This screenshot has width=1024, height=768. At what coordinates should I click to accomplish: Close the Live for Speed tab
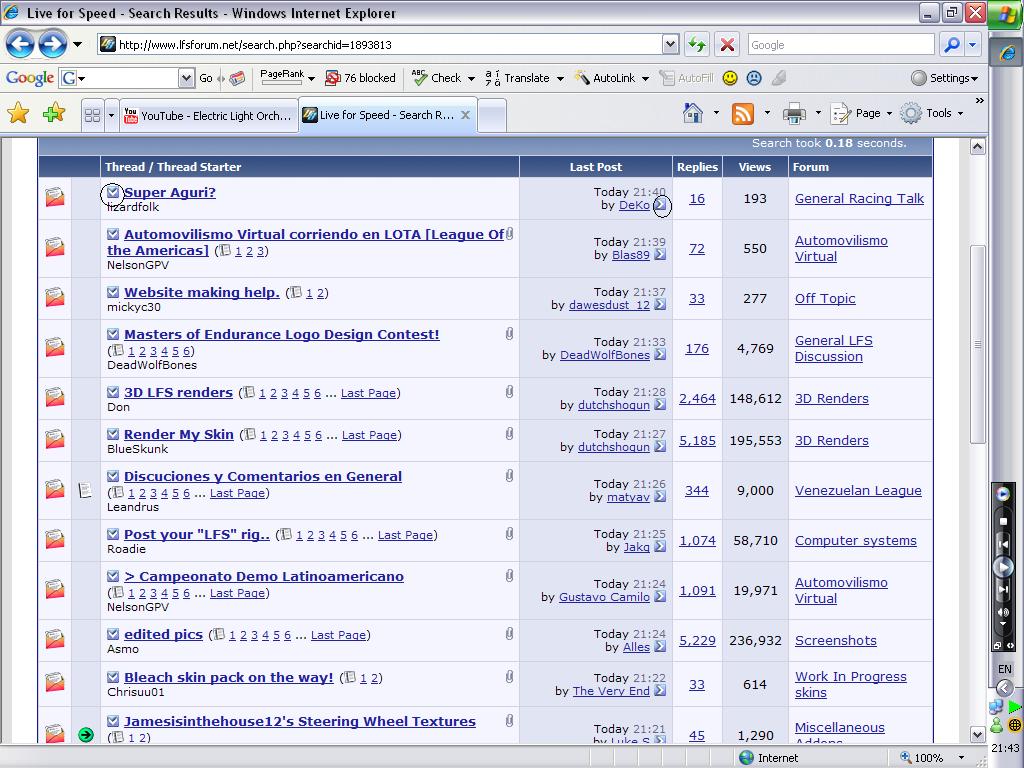pos(465,115)
